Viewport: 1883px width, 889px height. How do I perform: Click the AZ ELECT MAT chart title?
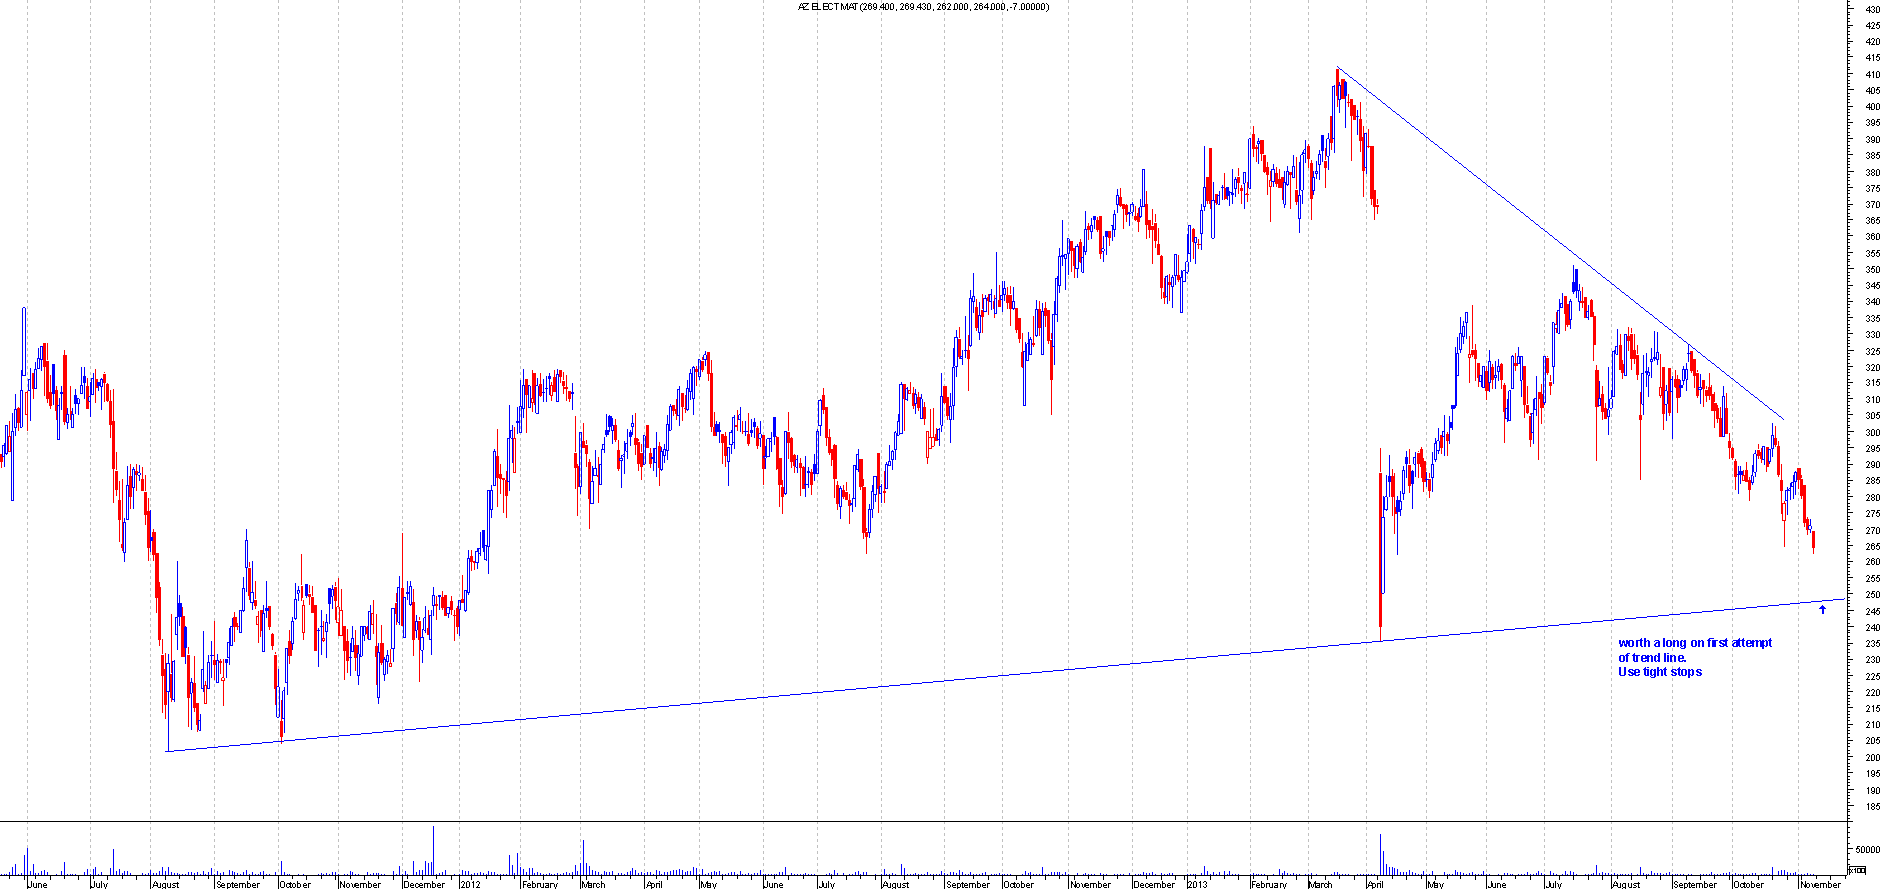(923, 7)
